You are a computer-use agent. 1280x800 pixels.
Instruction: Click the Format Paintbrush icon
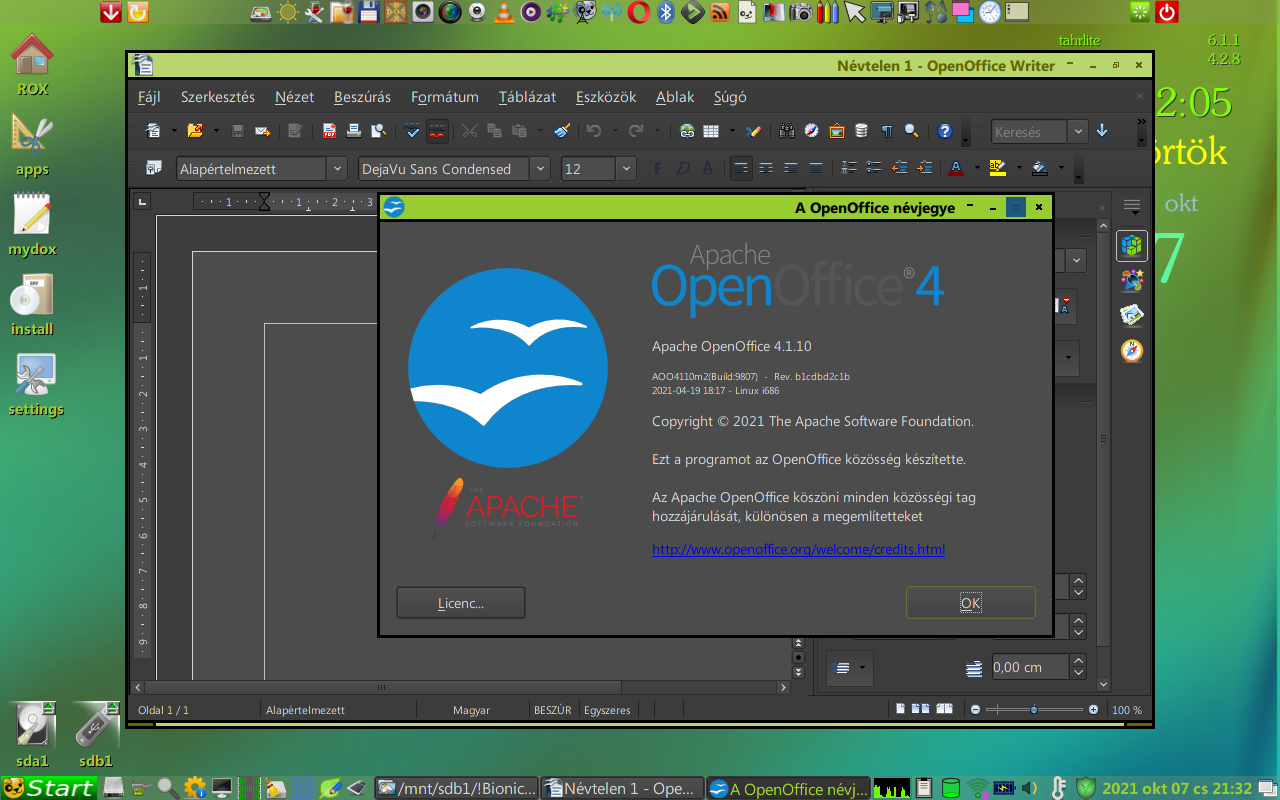pyautogui.click(x=562, y=131)
